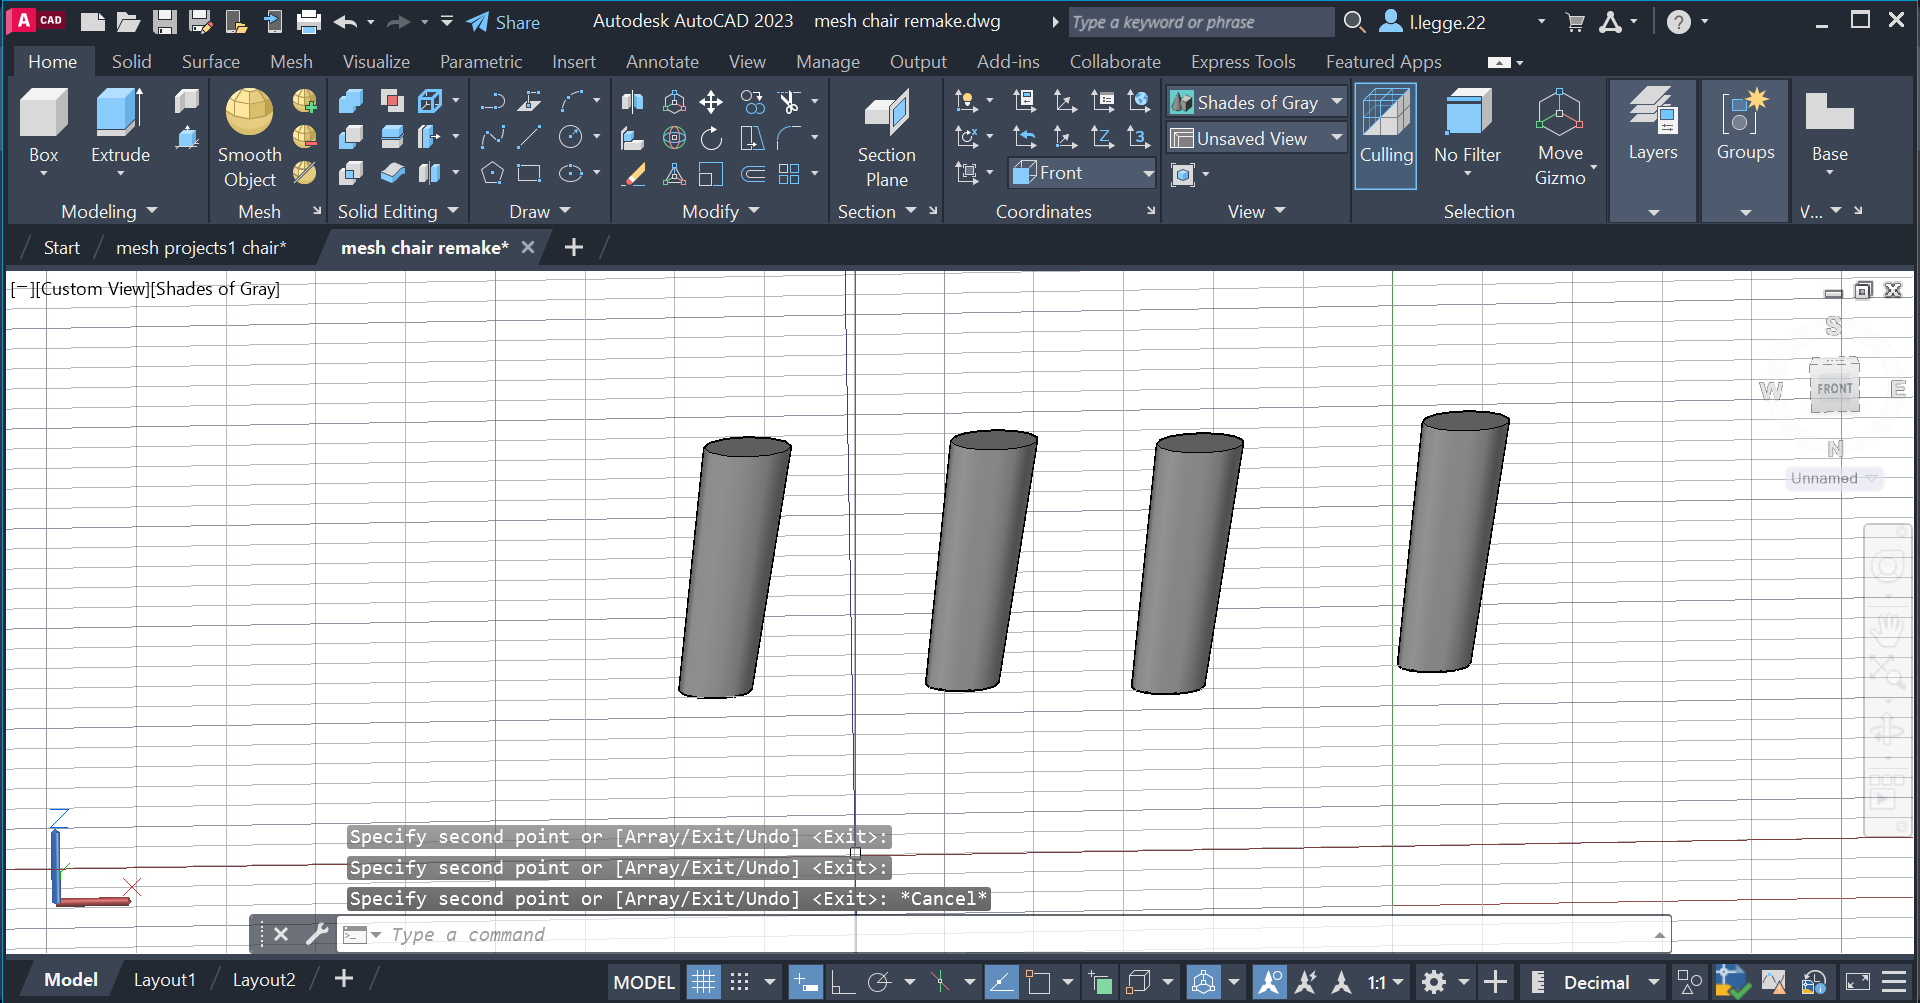
Task: Expand the Solid Editing panel
Action: point(398,211)
